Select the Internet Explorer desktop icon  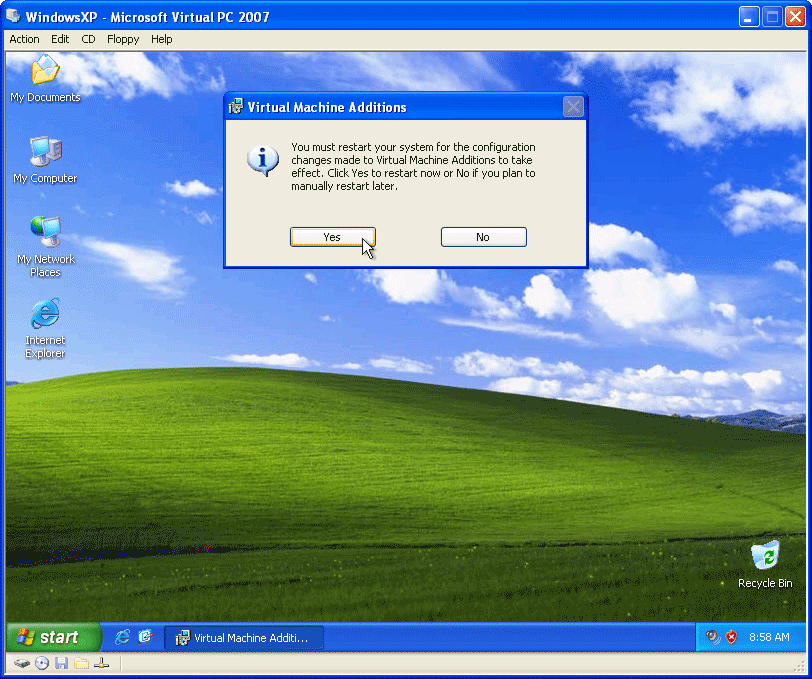[45, 328]
